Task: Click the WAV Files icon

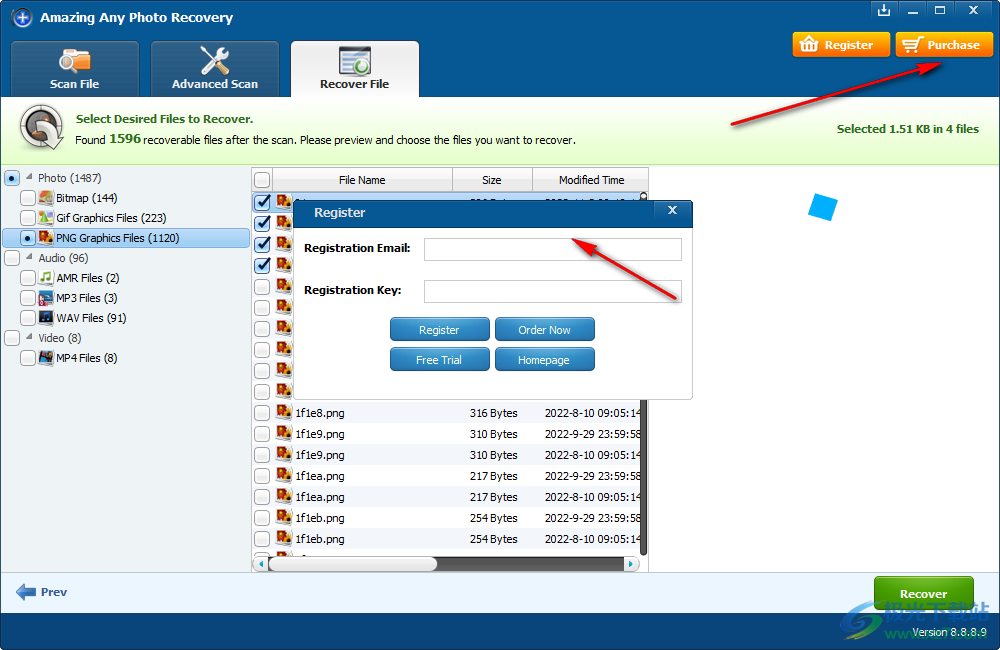Action: (46, 318)
